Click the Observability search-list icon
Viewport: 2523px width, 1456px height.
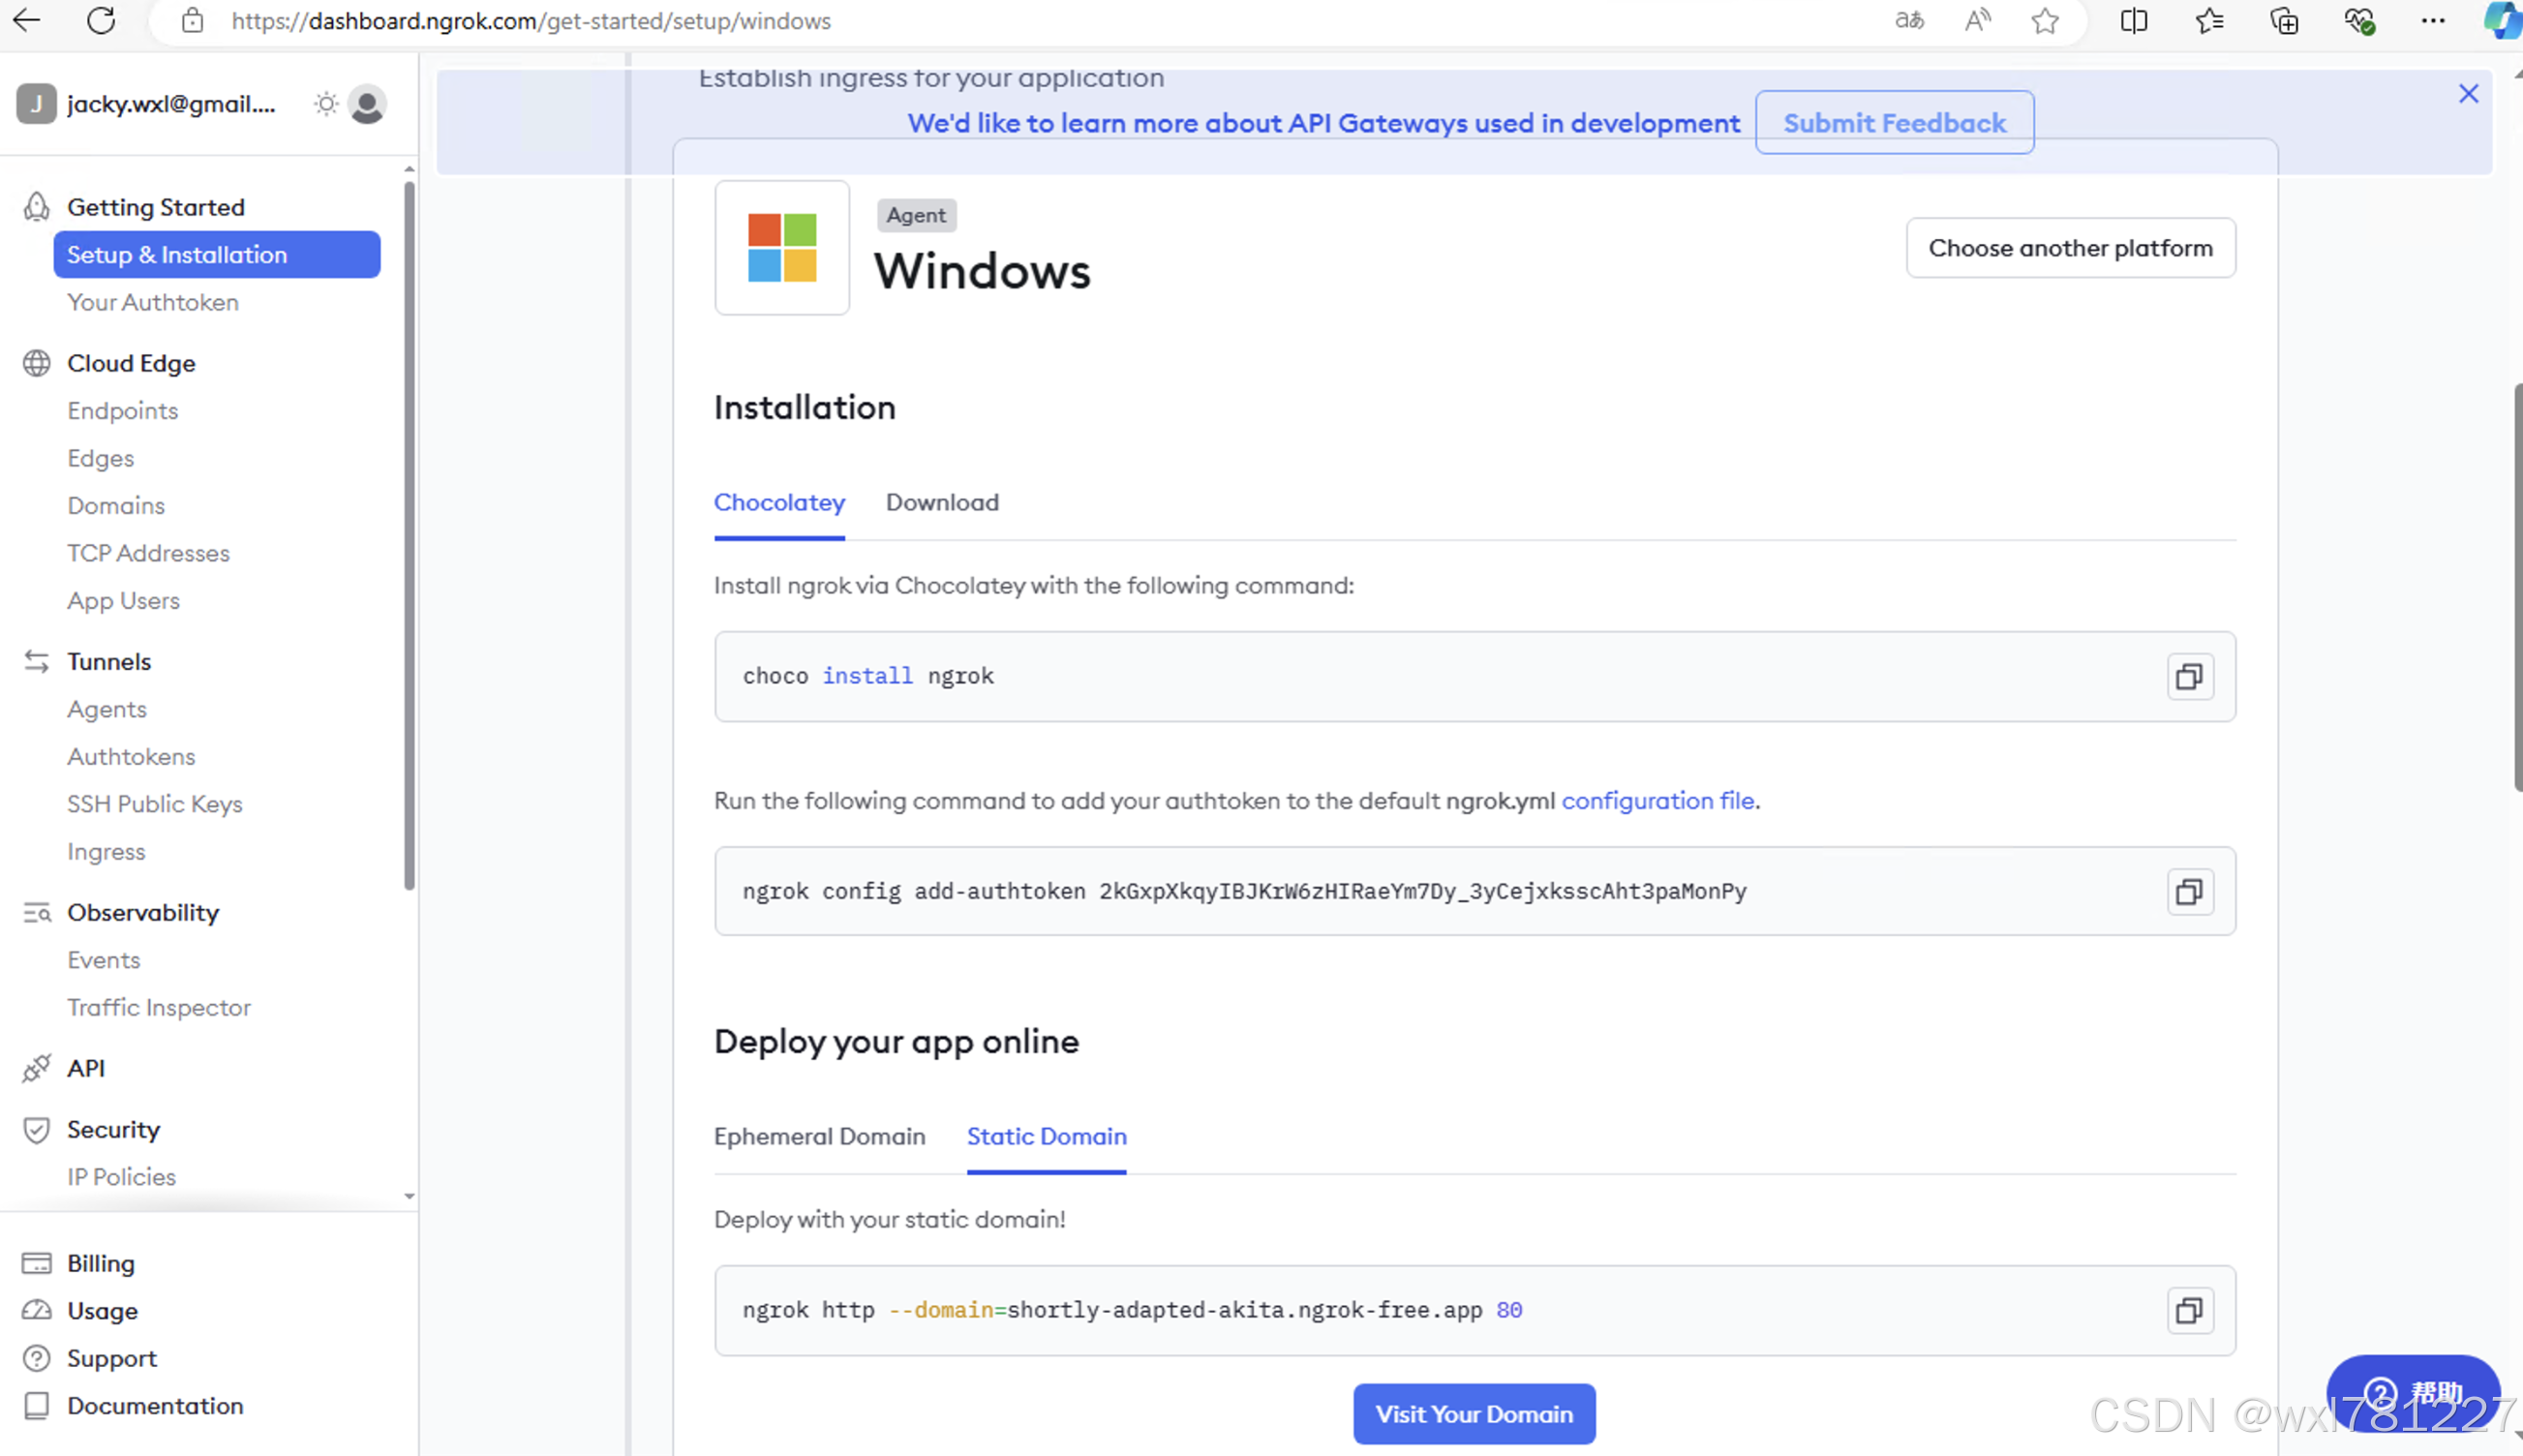(x=36, y=912)
